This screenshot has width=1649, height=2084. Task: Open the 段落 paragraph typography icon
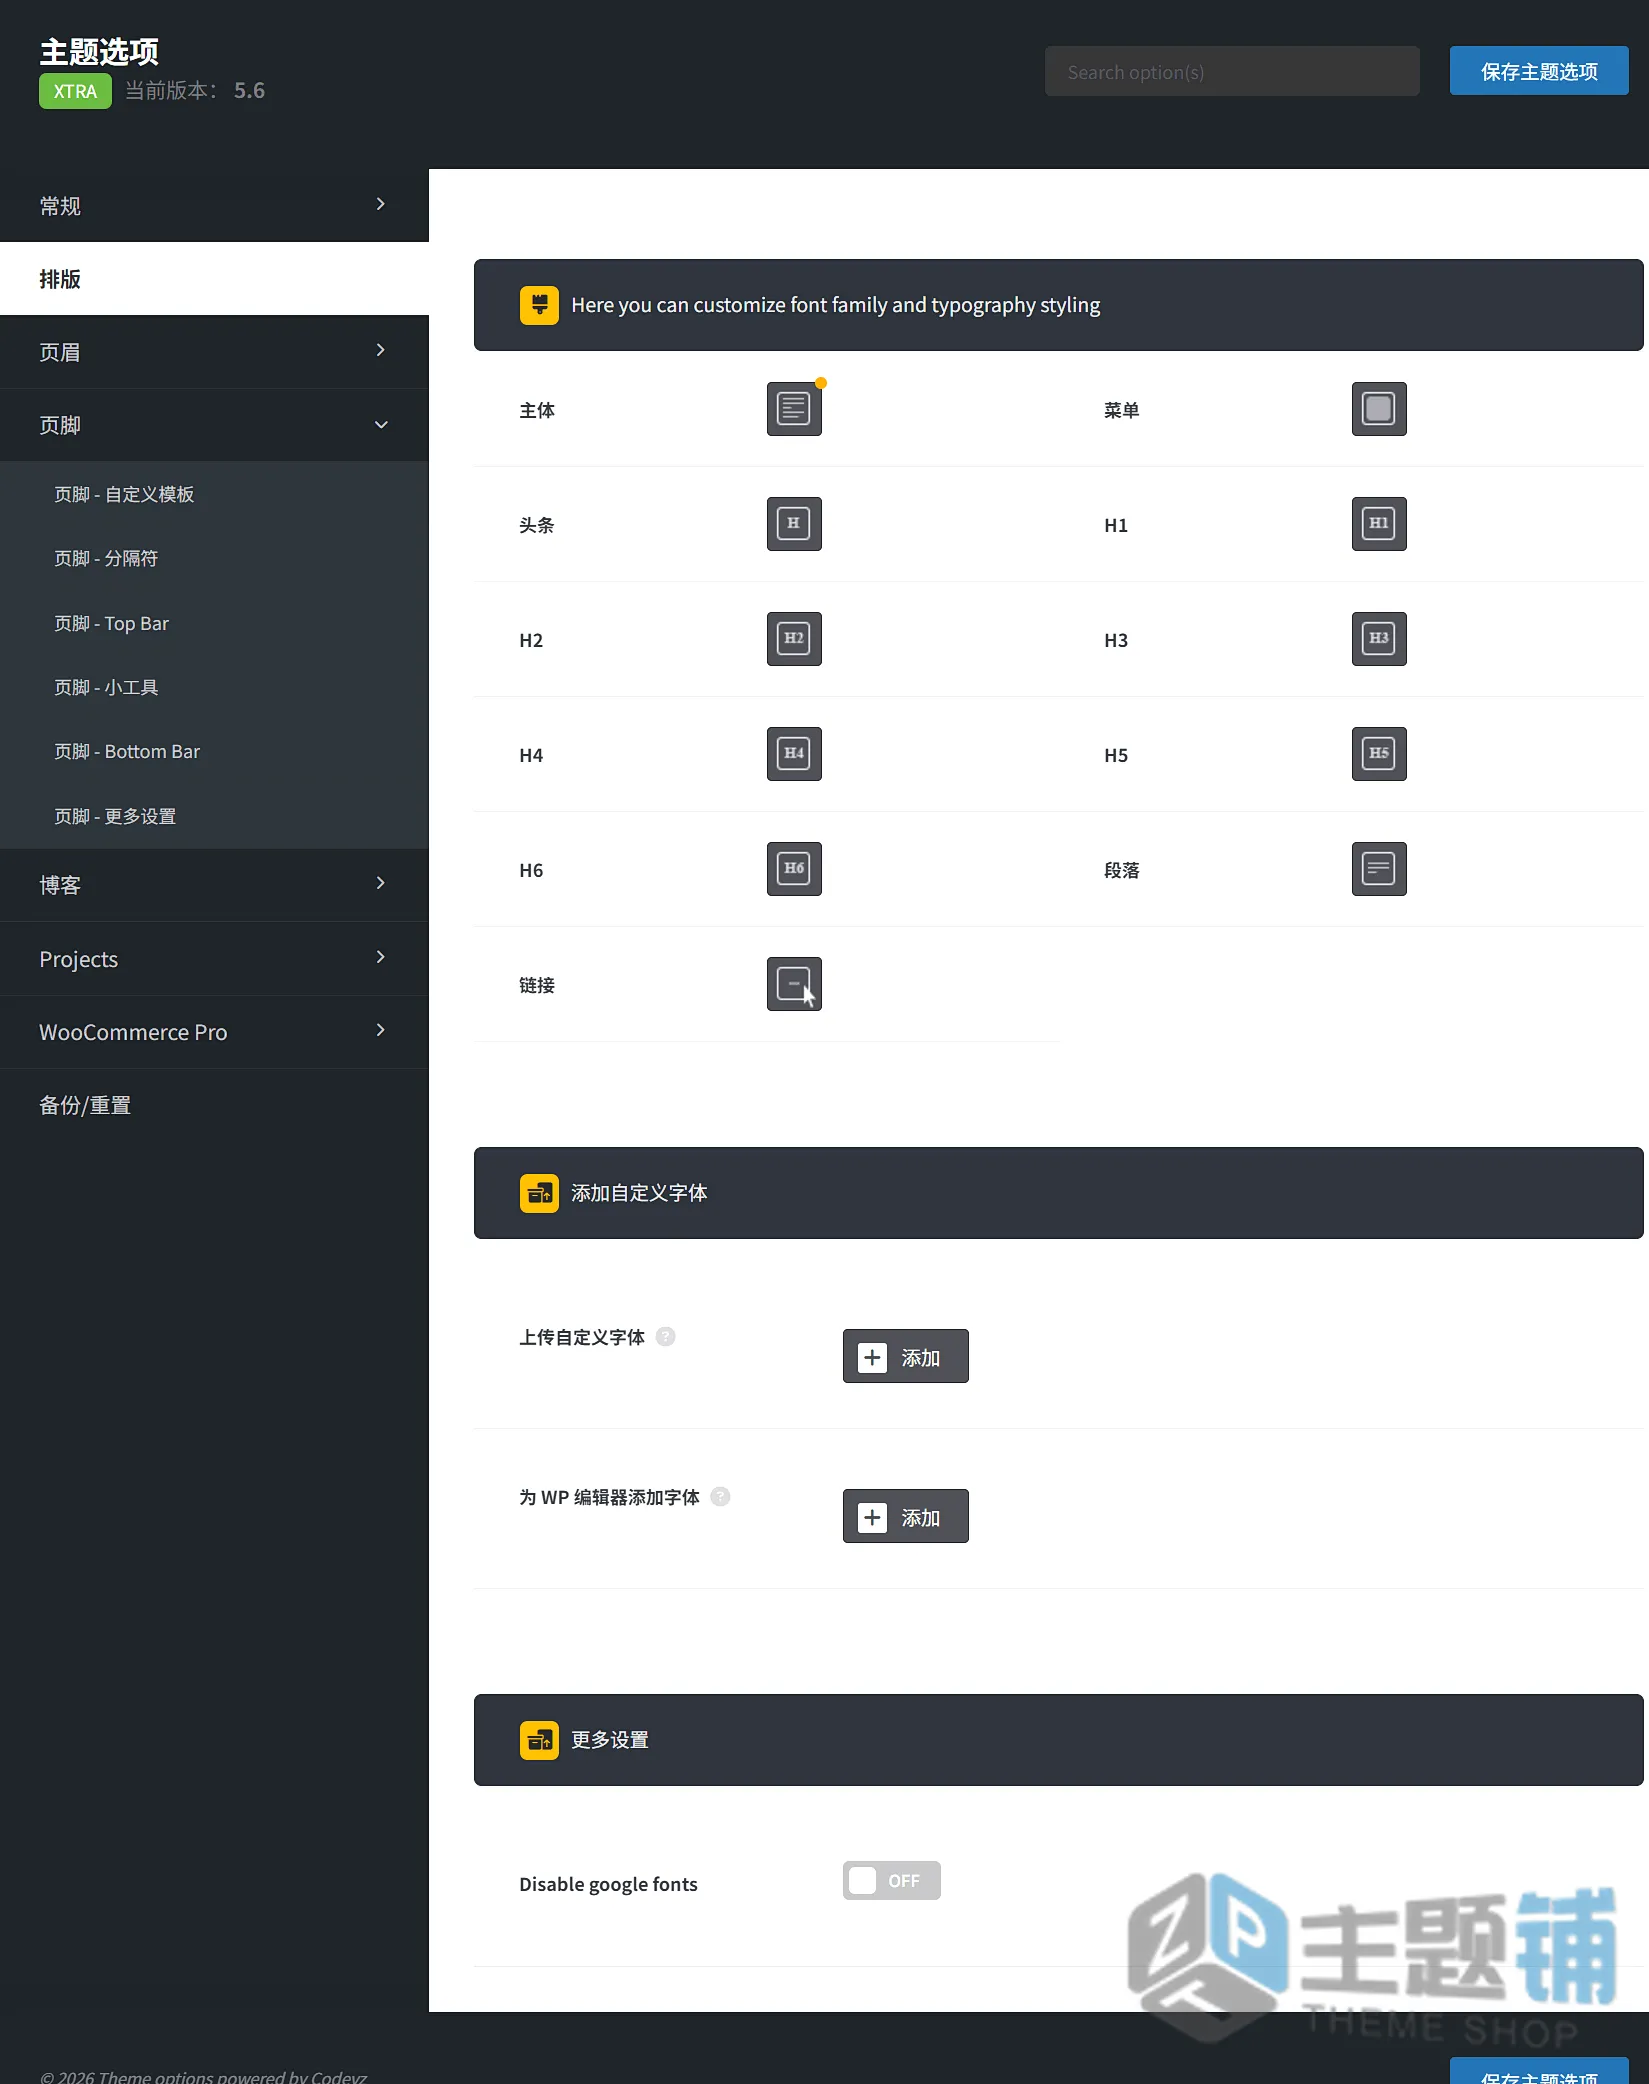point(1379,869)
